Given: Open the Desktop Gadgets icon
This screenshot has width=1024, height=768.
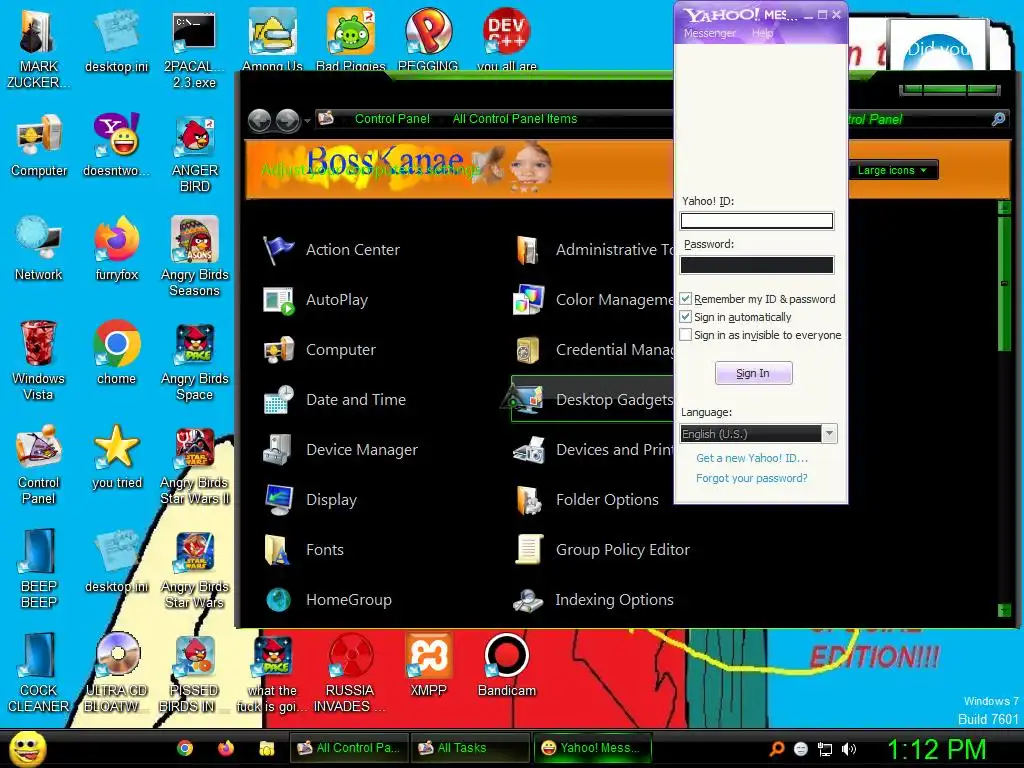Looking at the screenshot, I should (528, 400).
